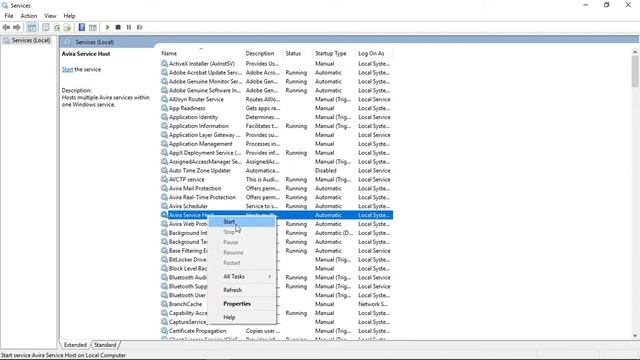Click the Export List toolbar icon
Screen dimensions: 640x360
[x=67, y=27]
